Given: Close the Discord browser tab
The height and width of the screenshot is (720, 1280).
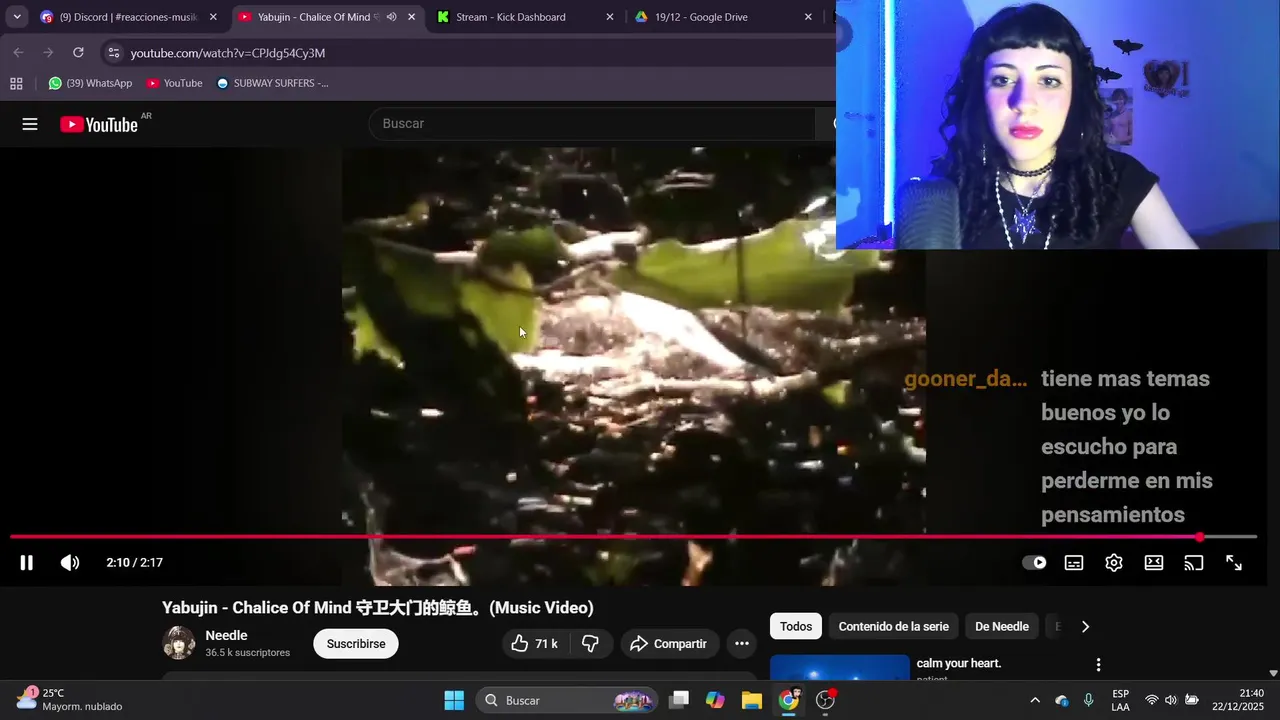Looking at the screenshot, I should (213, 17).
